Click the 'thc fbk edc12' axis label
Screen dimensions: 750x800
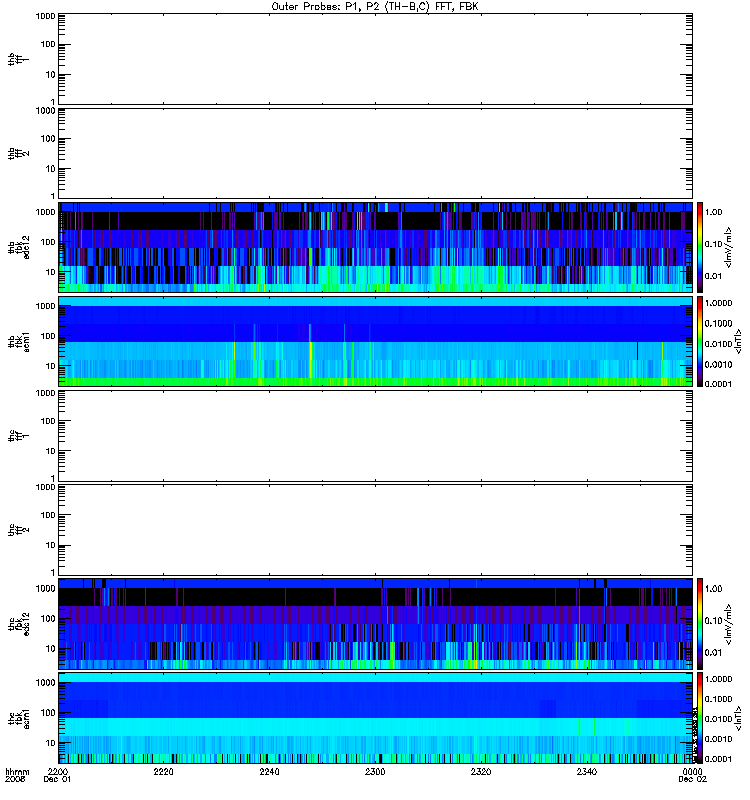[19, 624]
